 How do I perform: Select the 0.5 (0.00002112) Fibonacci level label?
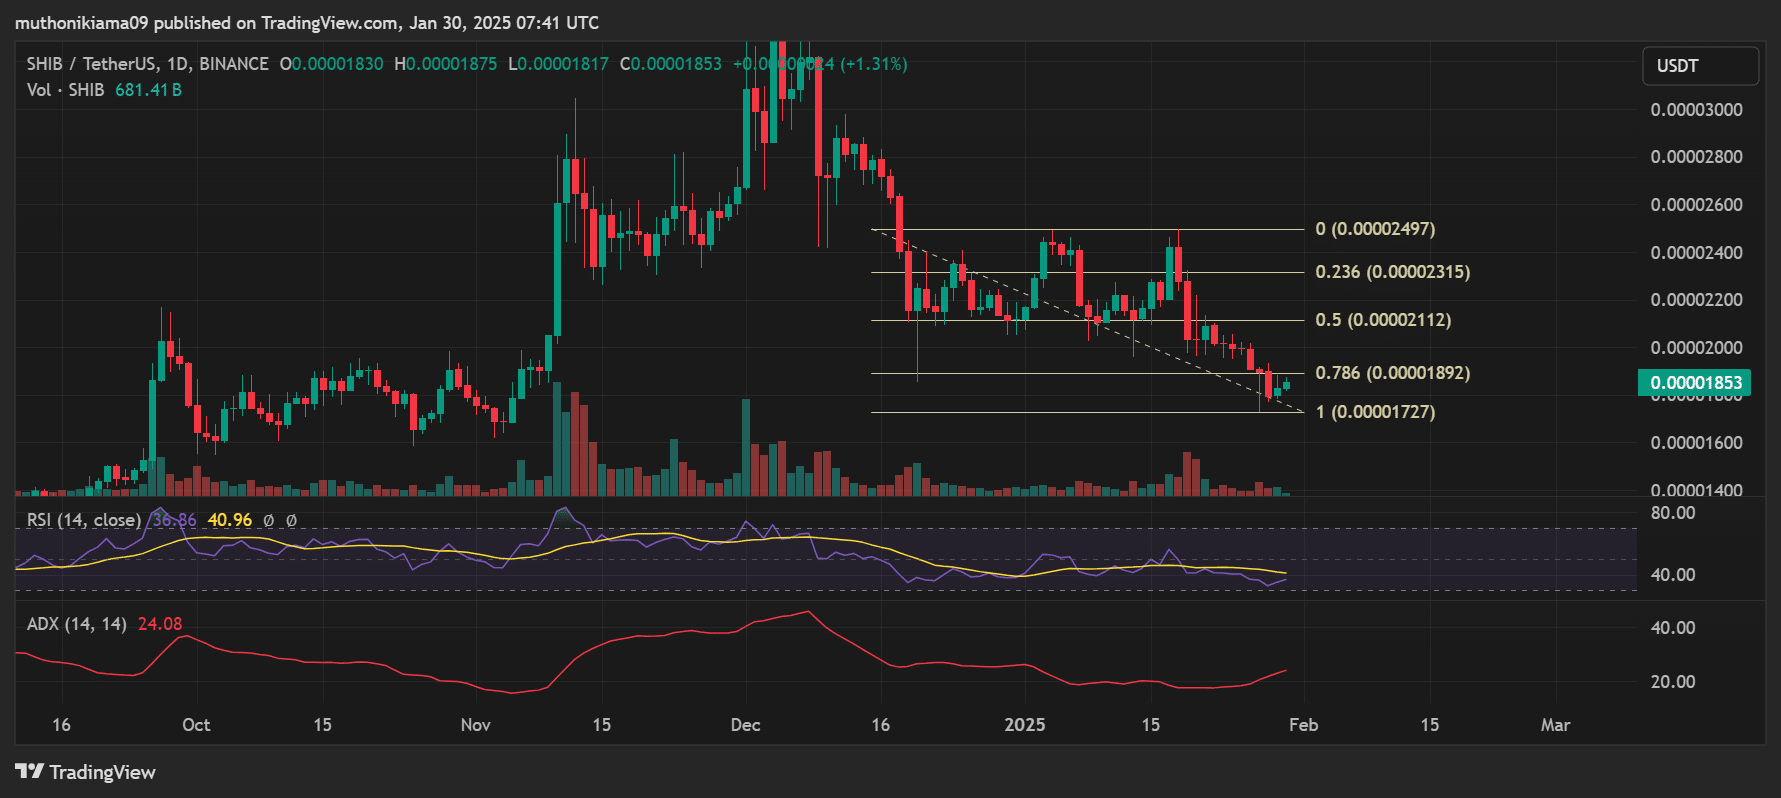point(1382,320)
